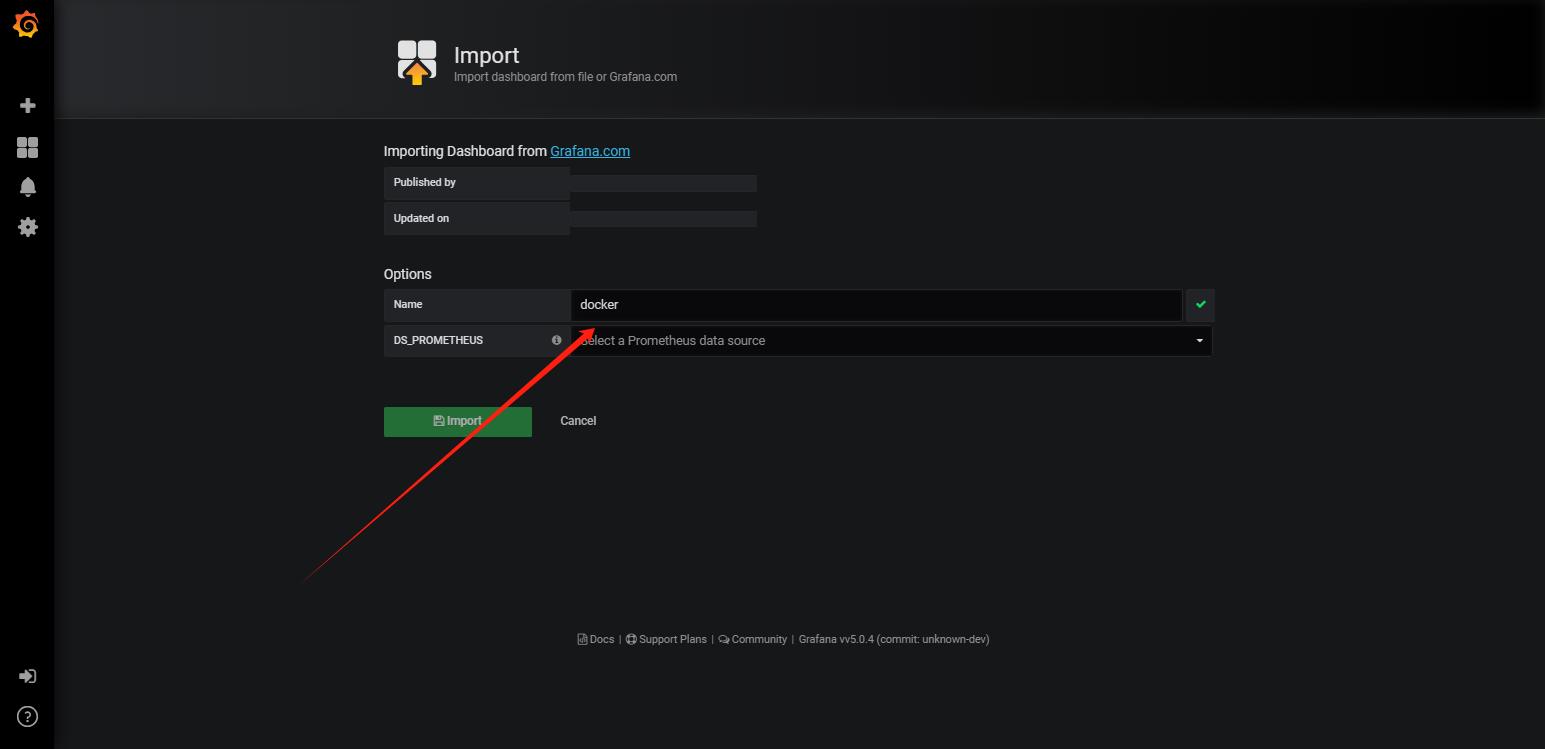Open the Create plus menu in sidebar
This screenshot has height=749, width=1545.
click(28, 106)
